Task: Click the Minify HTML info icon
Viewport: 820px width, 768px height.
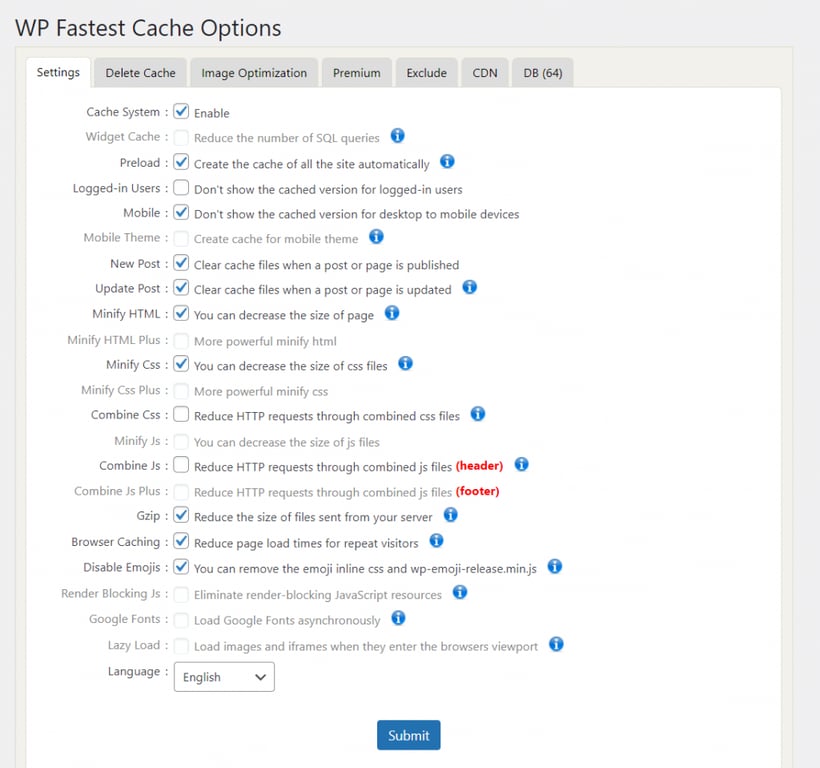Action: (x=391, y=313)
